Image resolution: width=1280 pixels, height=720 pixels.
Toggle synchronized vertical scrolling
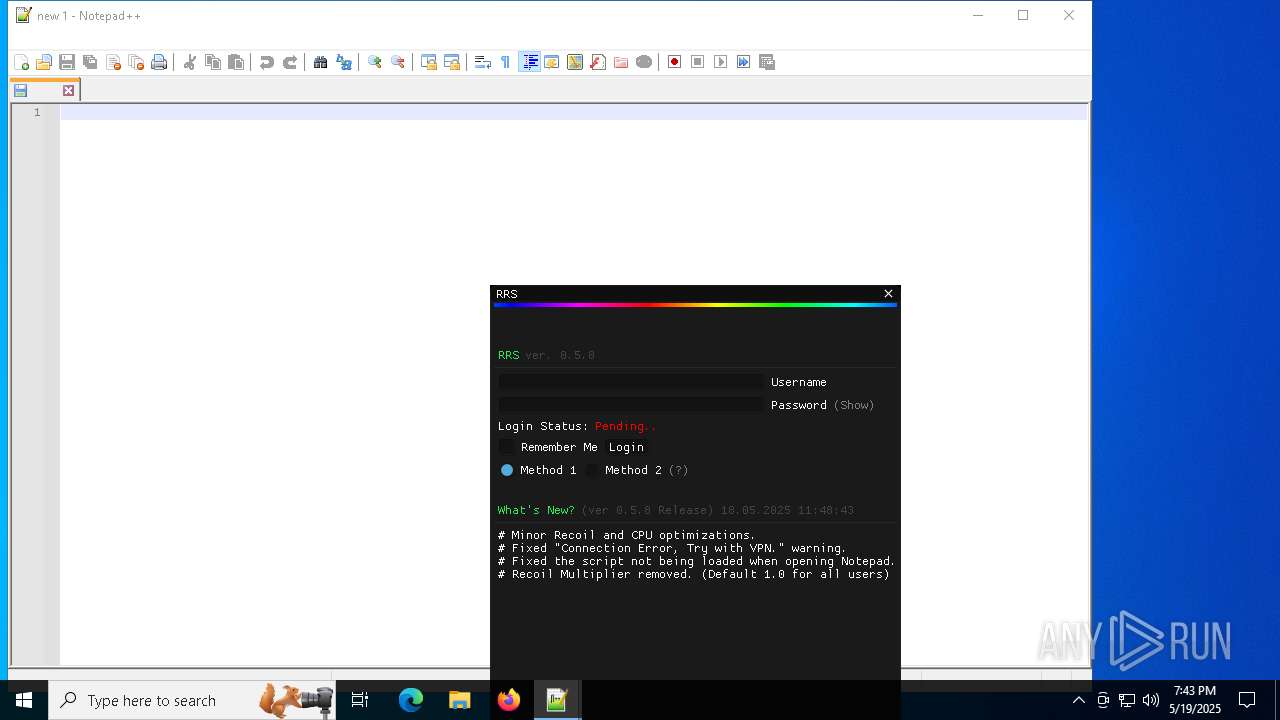point(429,62)
